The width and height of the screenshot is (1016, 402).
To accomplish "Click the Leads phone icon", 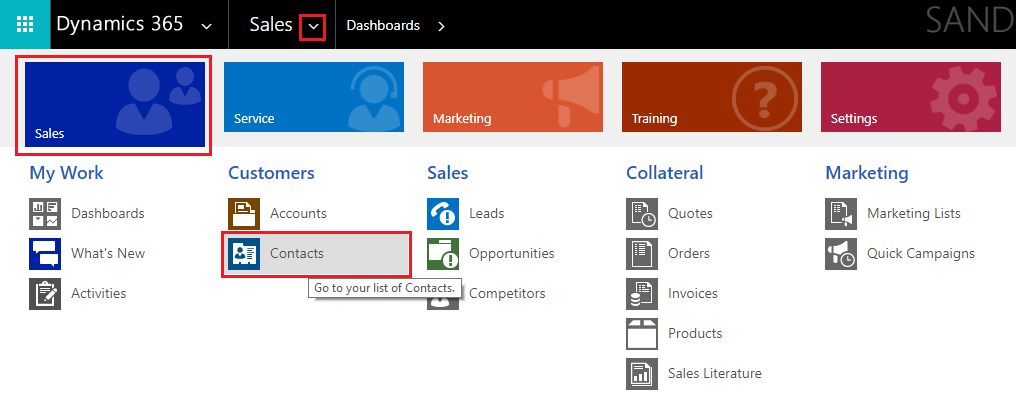I will tap(443, 213).
